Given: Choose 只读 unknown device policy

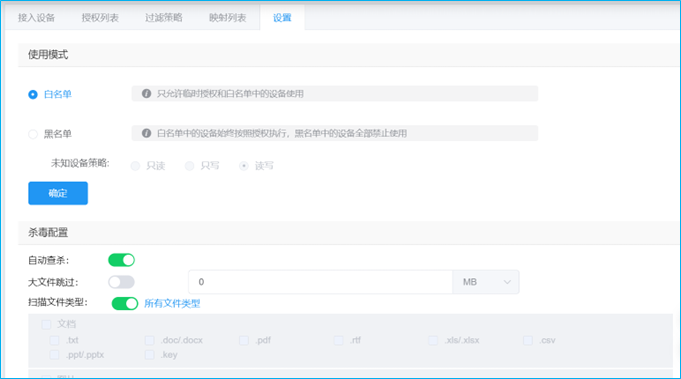Looking at the screenshot, I should 136,166.
